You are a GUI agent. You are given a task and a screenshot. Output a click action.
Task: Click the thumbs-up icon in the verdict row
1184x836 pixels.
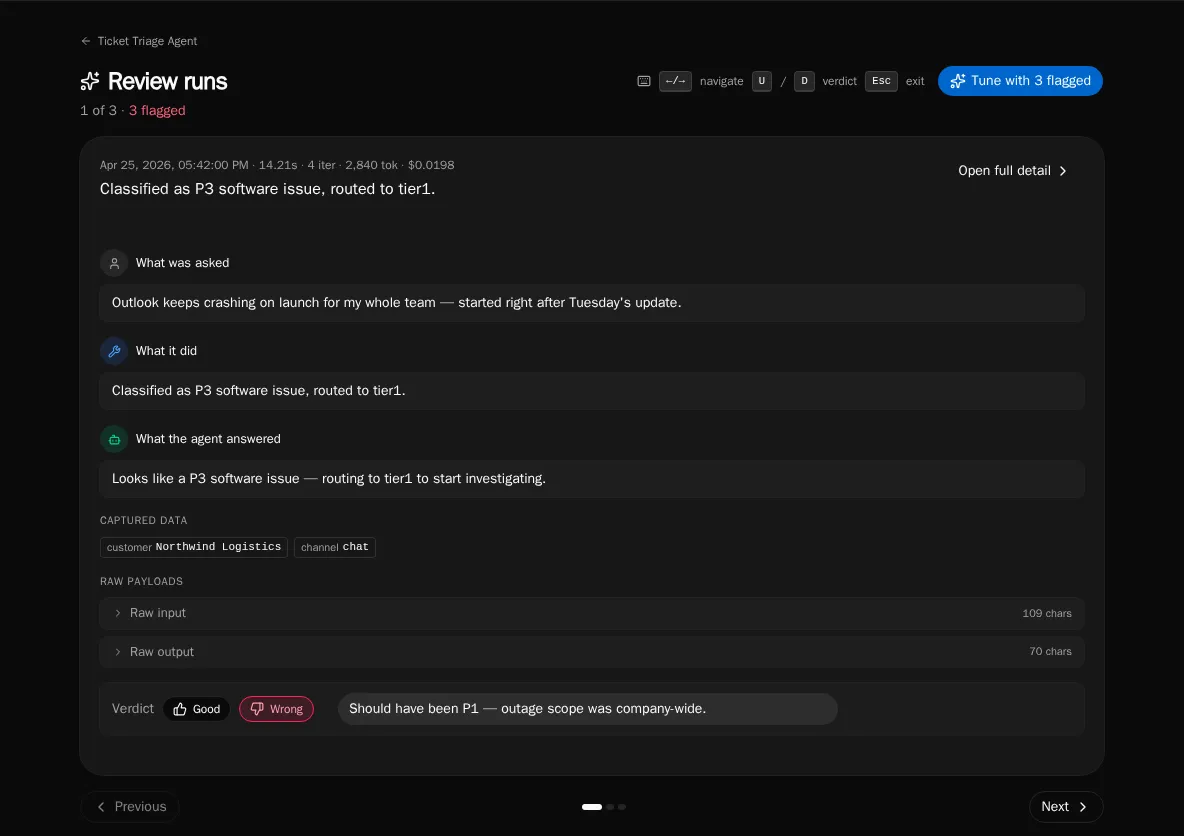[180, 708]
